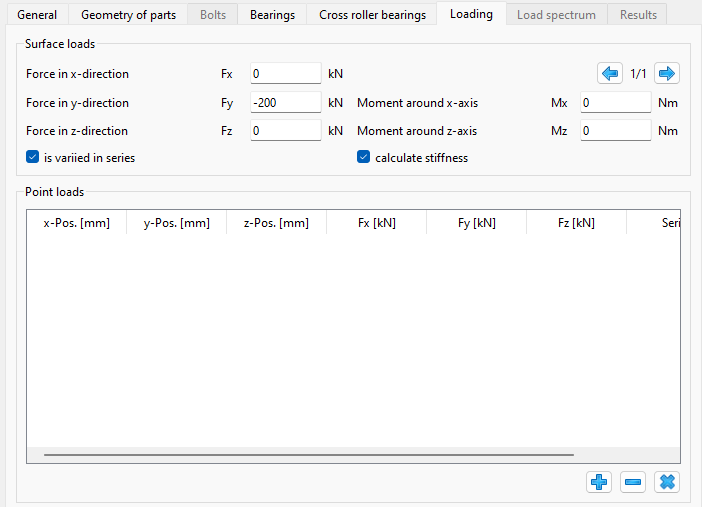Image resolution: width=702 pixels, height=507 pixels.
Task: Click the Fx force input field
Action: [x=285, y=74]
